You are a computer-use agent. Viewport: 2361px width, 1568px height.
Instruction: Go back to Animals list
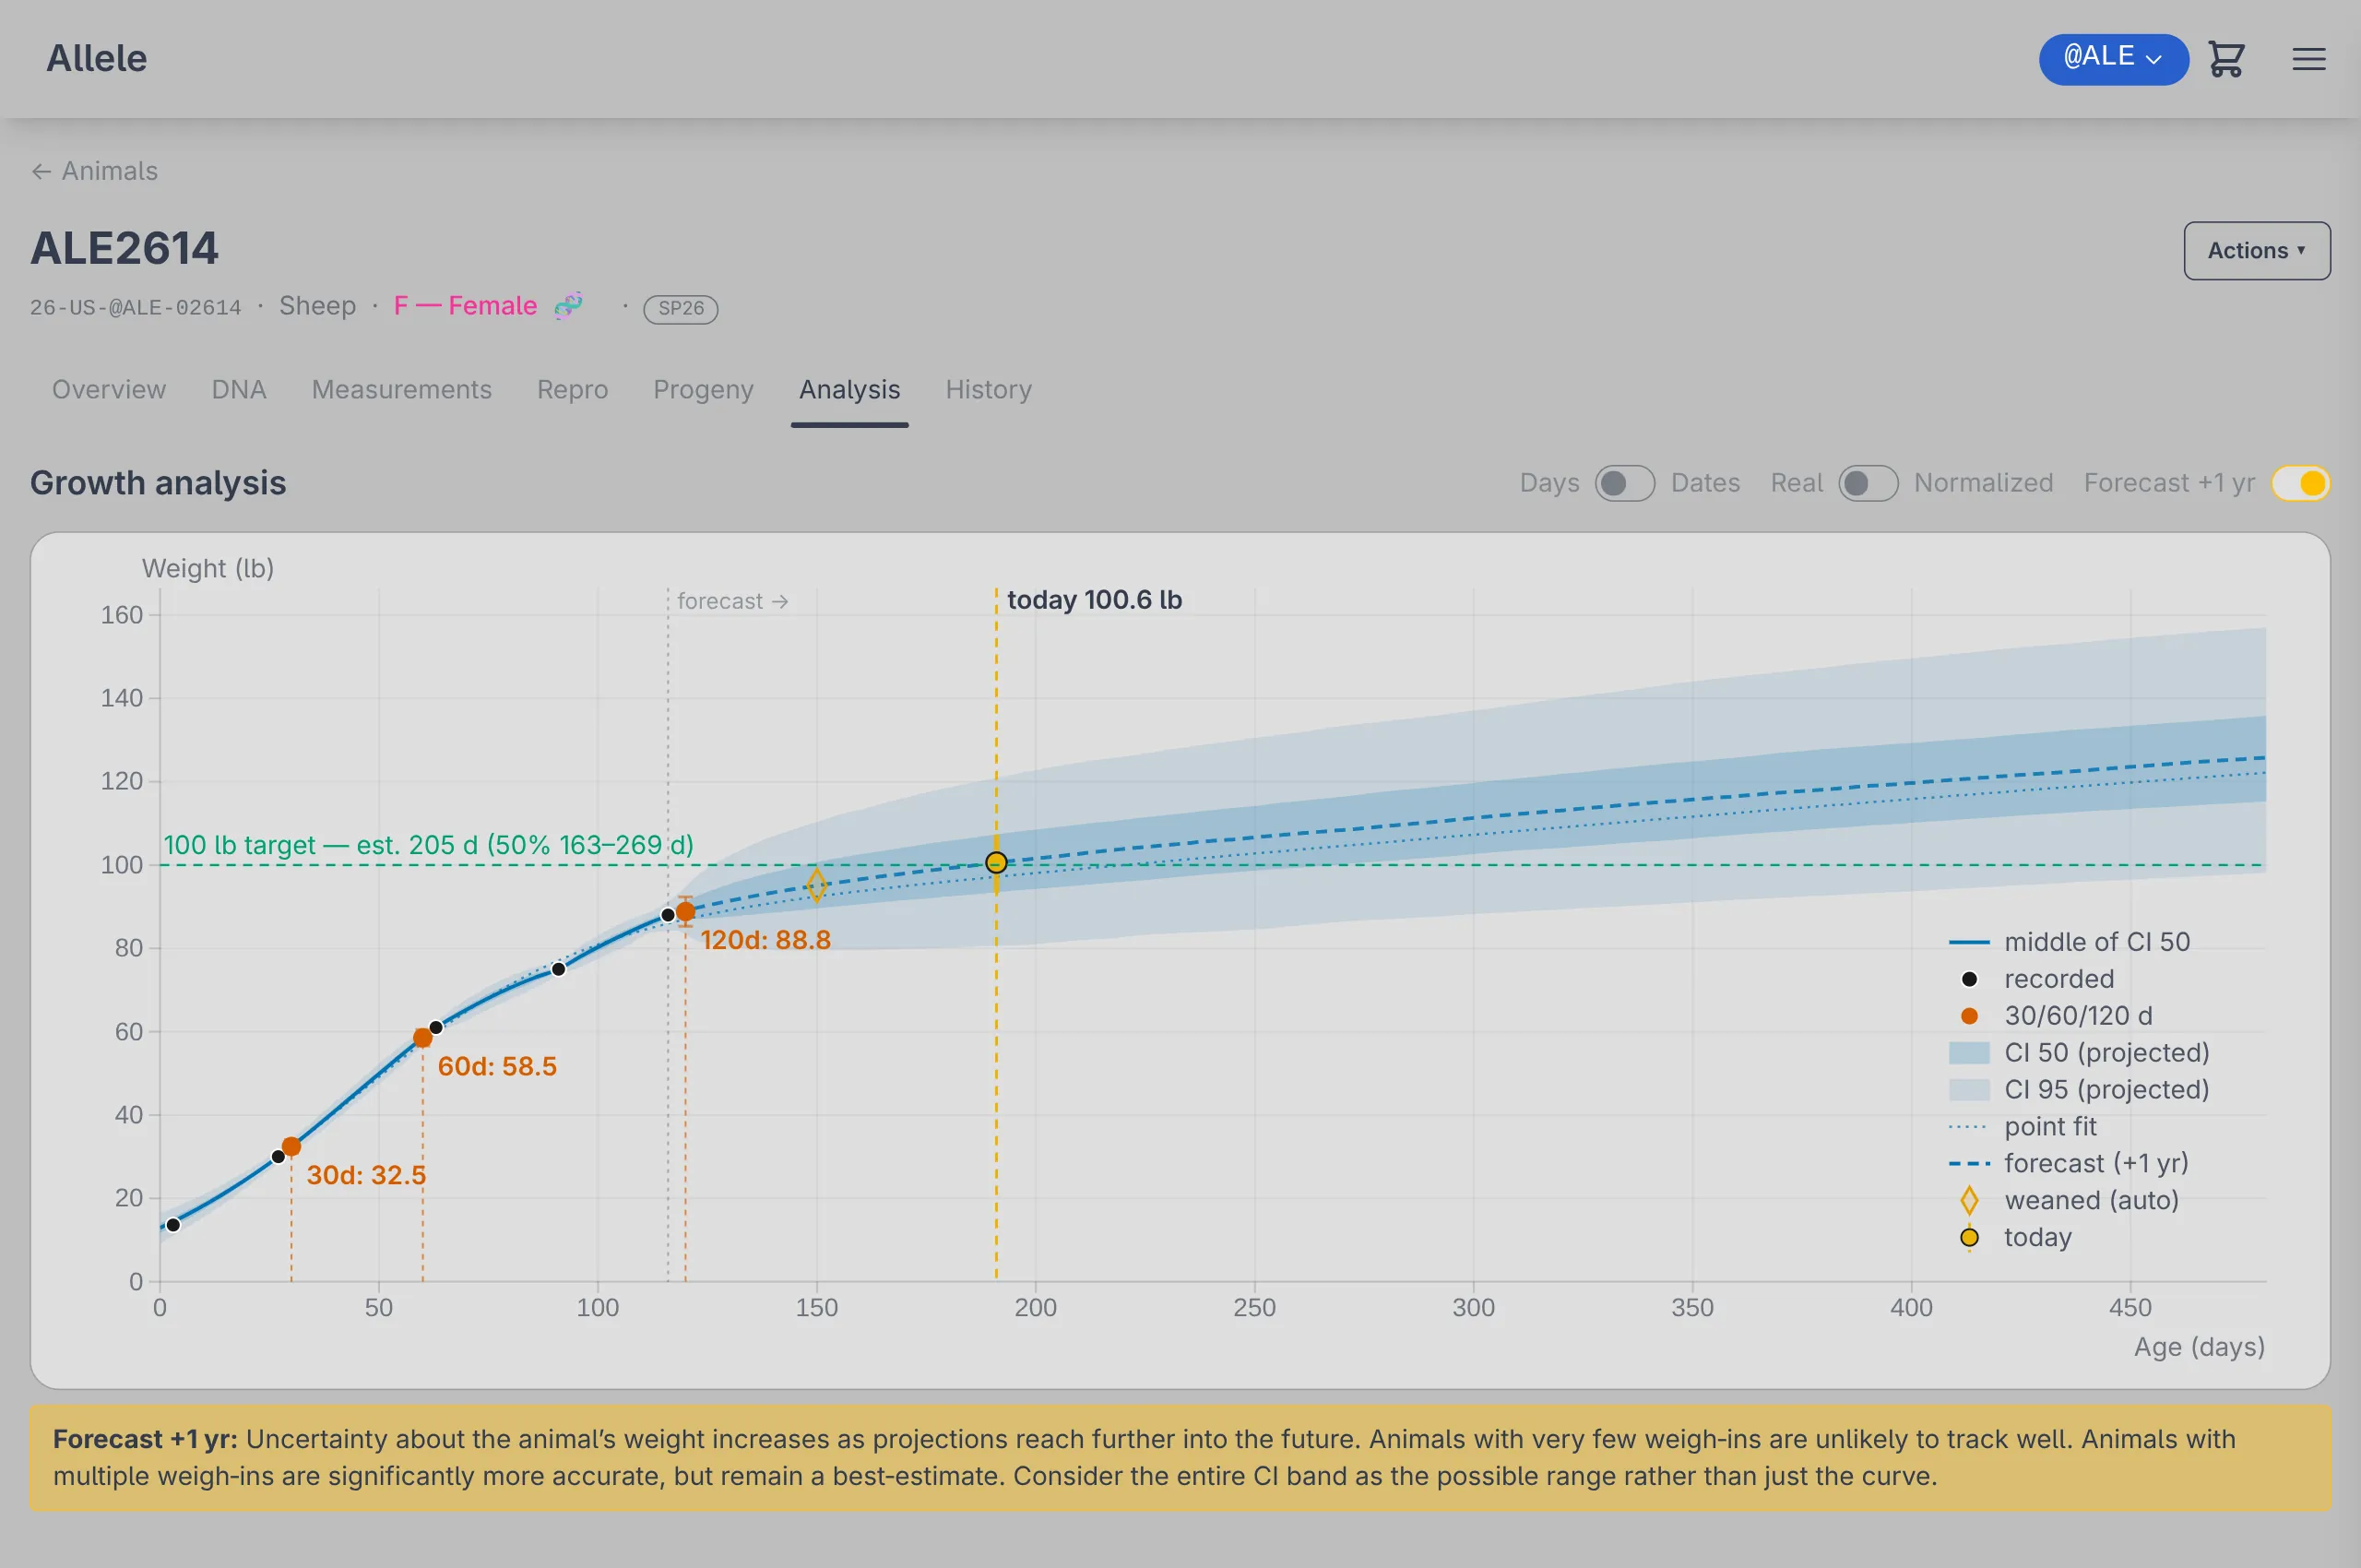pyautogui.click(x=95, y=171)
